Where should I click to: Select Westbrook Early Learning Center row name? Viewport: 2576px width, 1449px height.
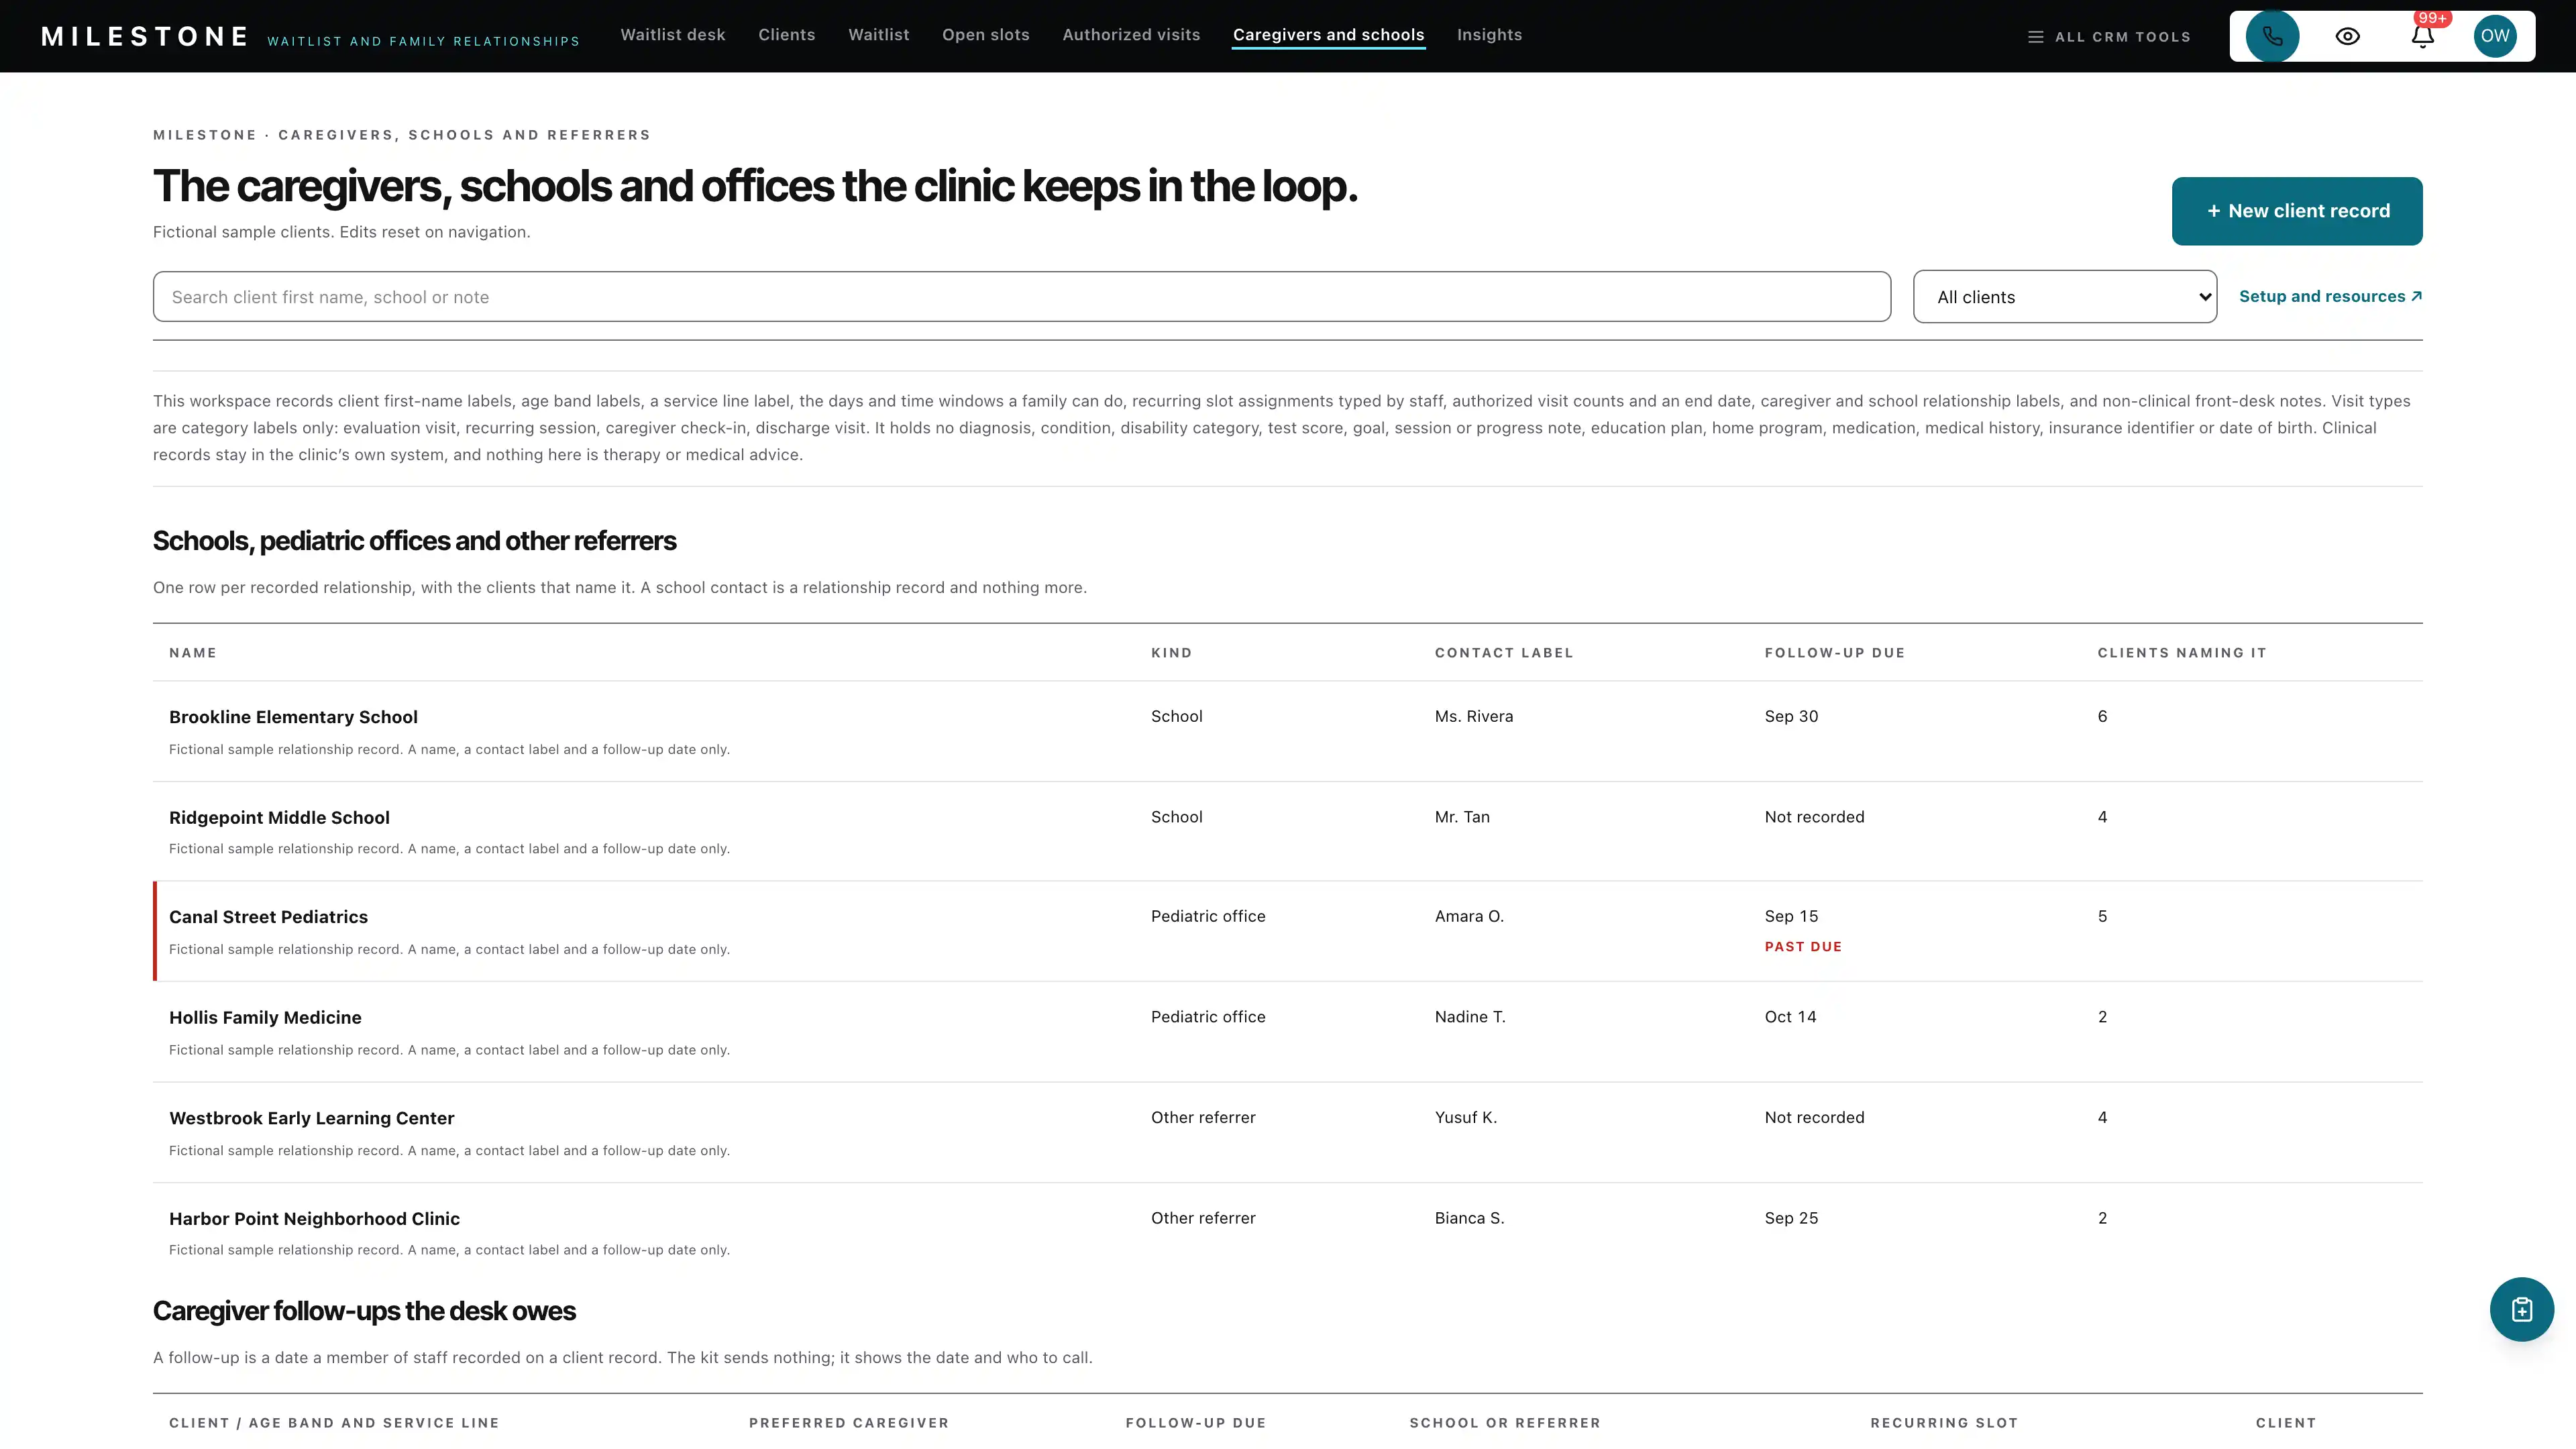pos(311,1119)
